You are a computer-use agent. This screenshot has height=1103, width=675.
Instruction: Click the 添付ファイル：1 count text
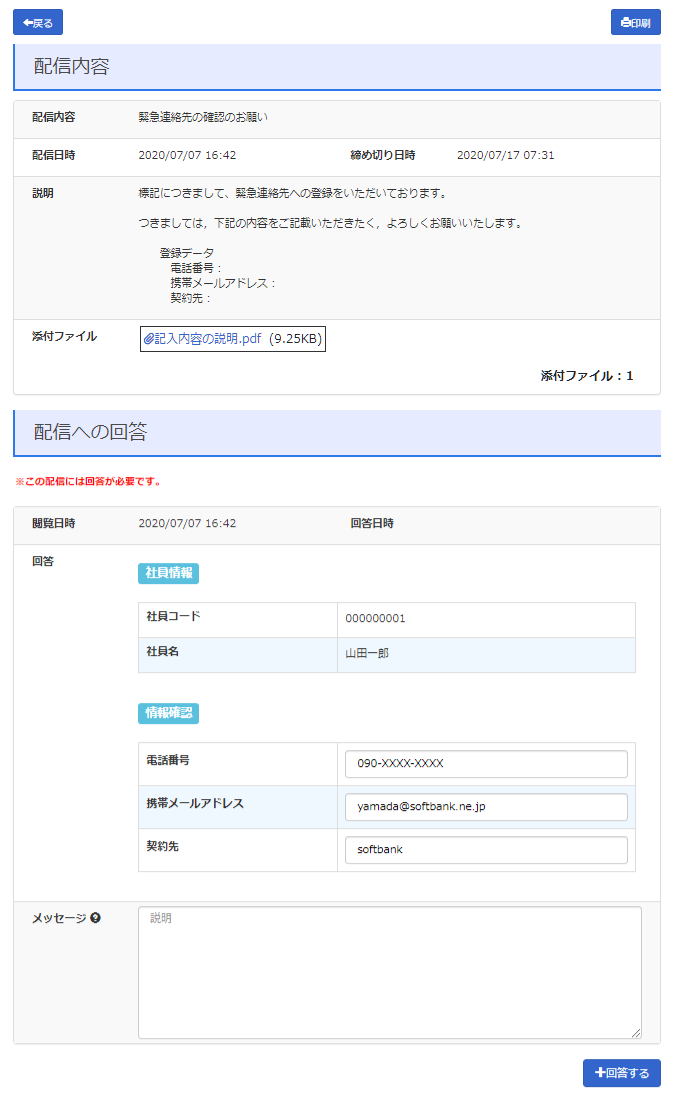pos(587,376)
